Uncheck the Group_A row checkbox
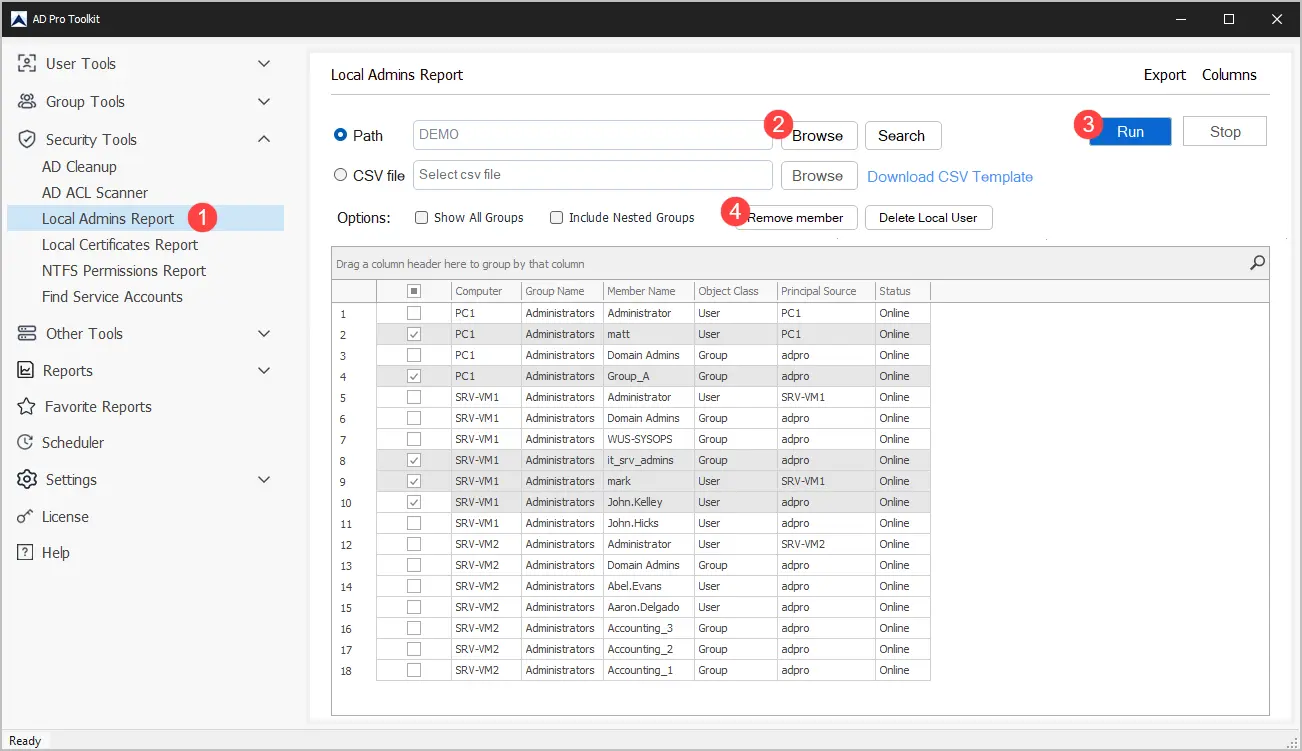 pyautogui.click(x=414, y=376)
